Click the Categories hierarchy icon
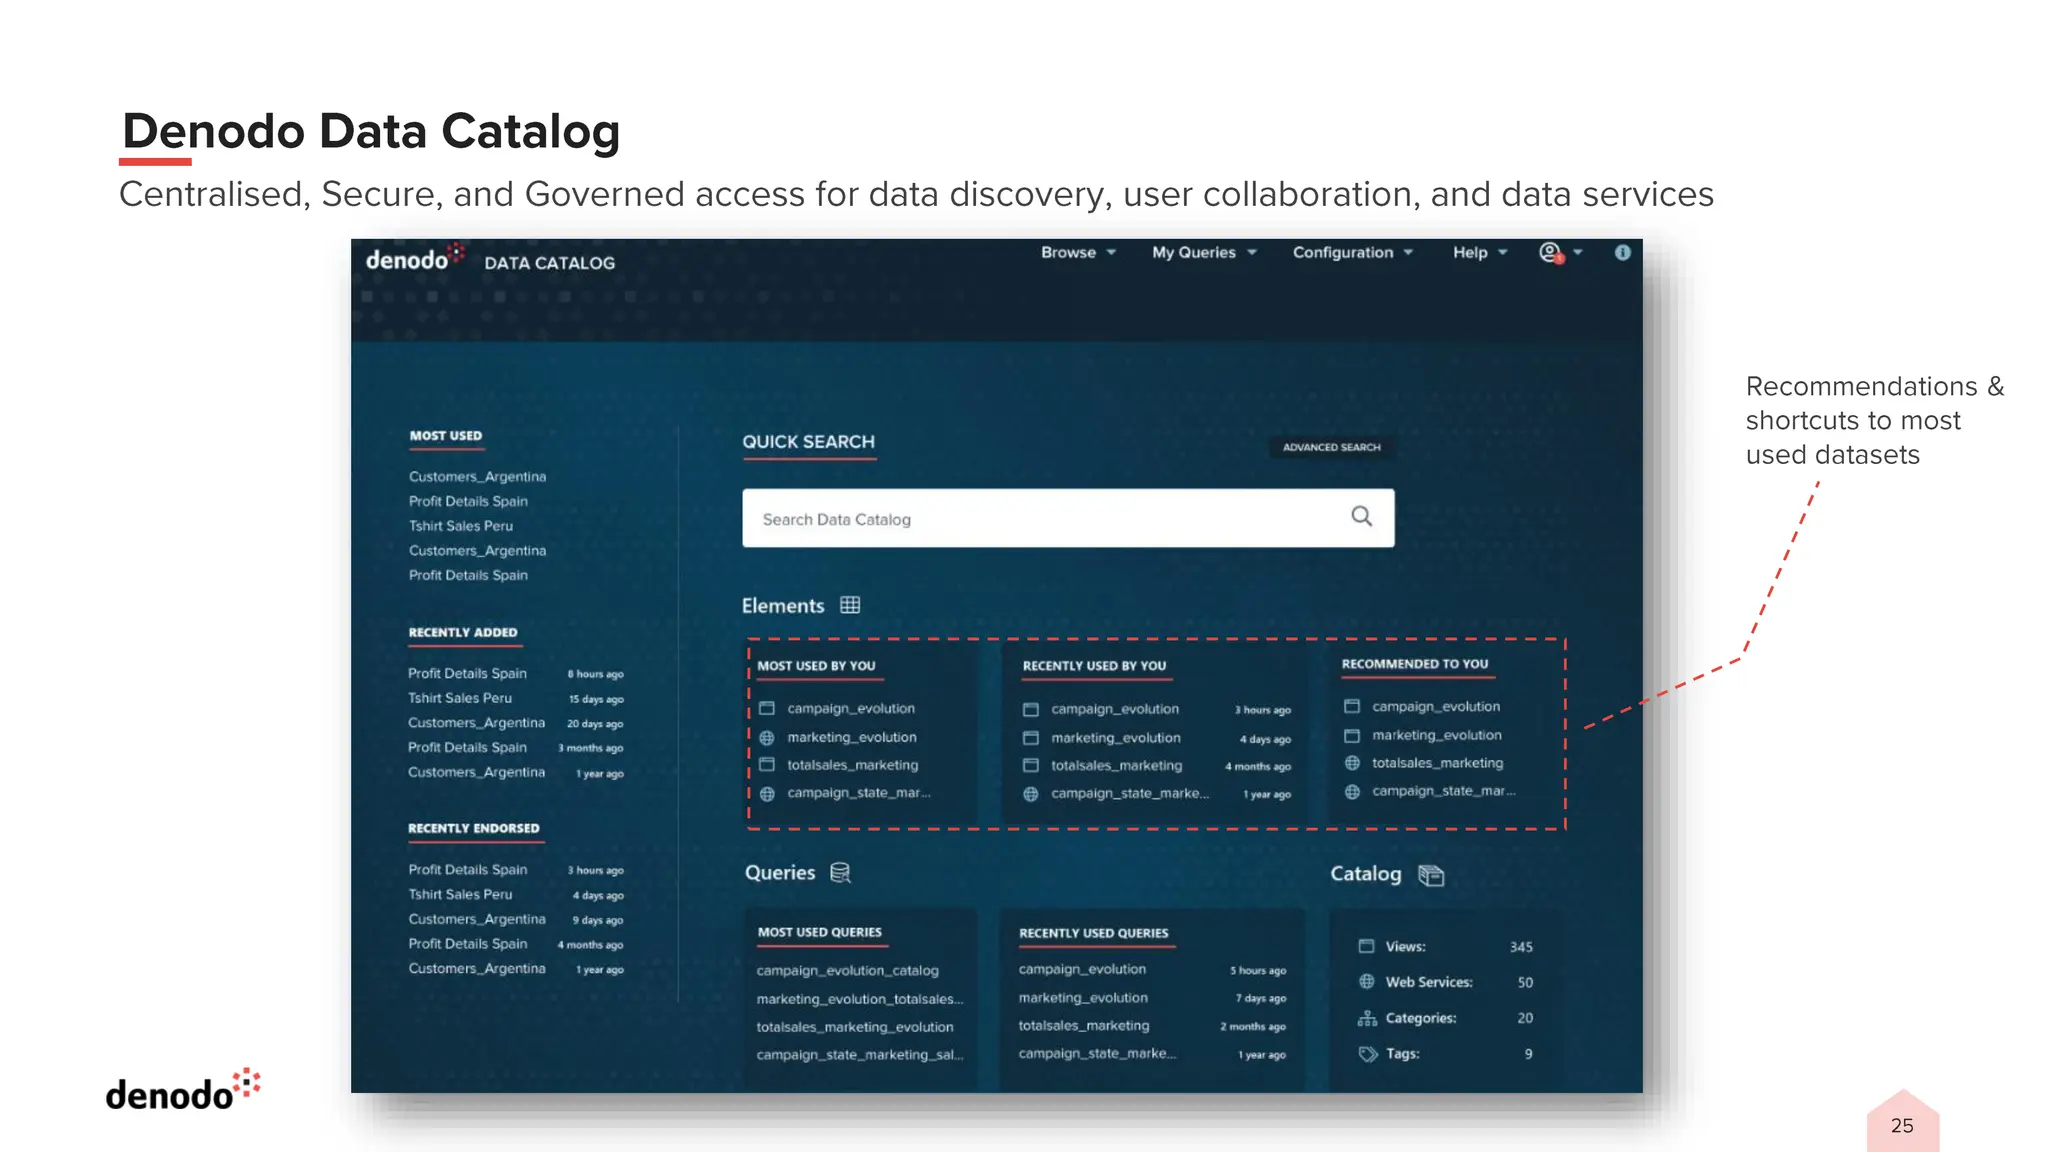This screenshot has height=1152, width=2048. coord(1367,1018)
